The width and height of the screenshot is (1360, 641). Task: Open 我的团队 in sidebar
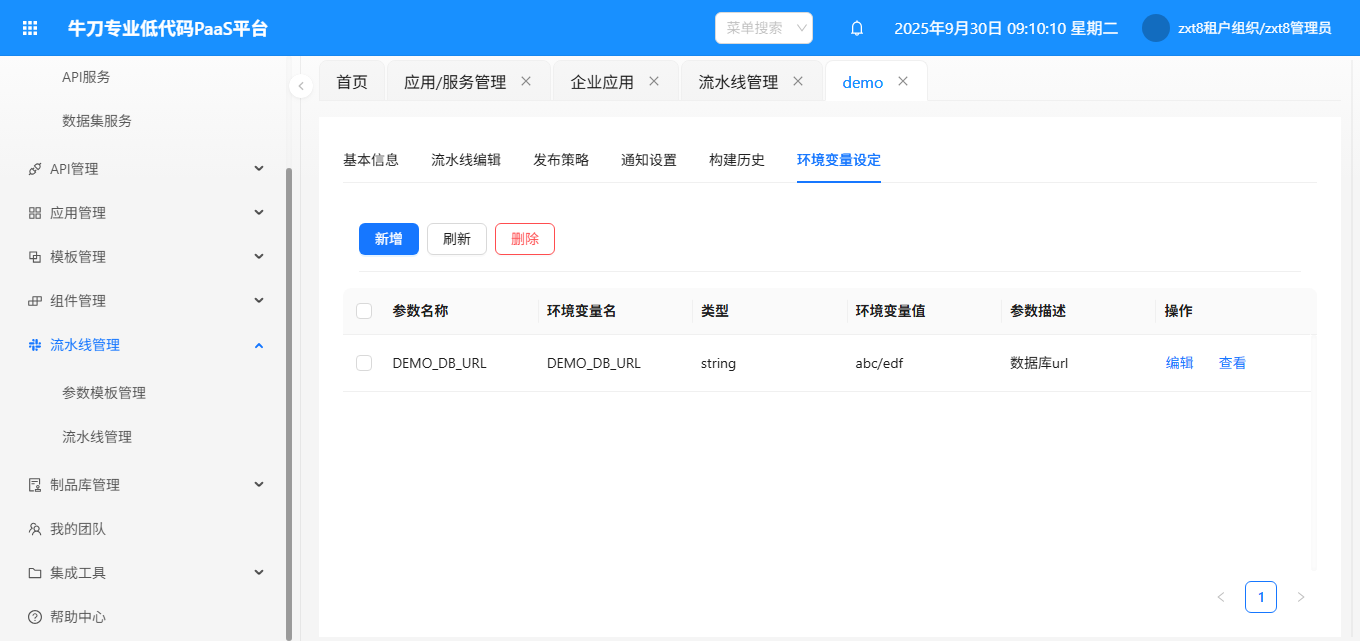click(78, 529)
